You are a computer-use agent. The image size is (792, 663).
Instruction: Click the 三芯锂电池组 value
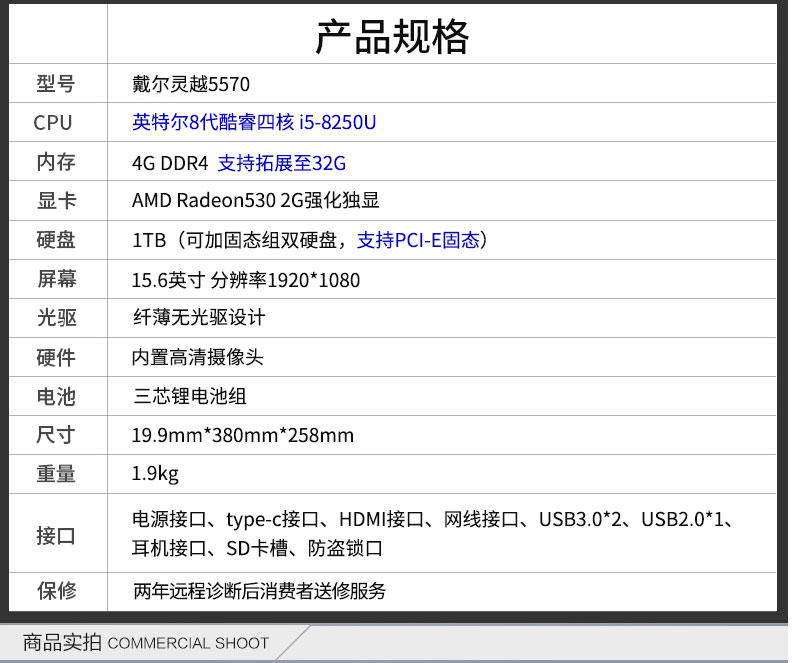tap(190, 396)
